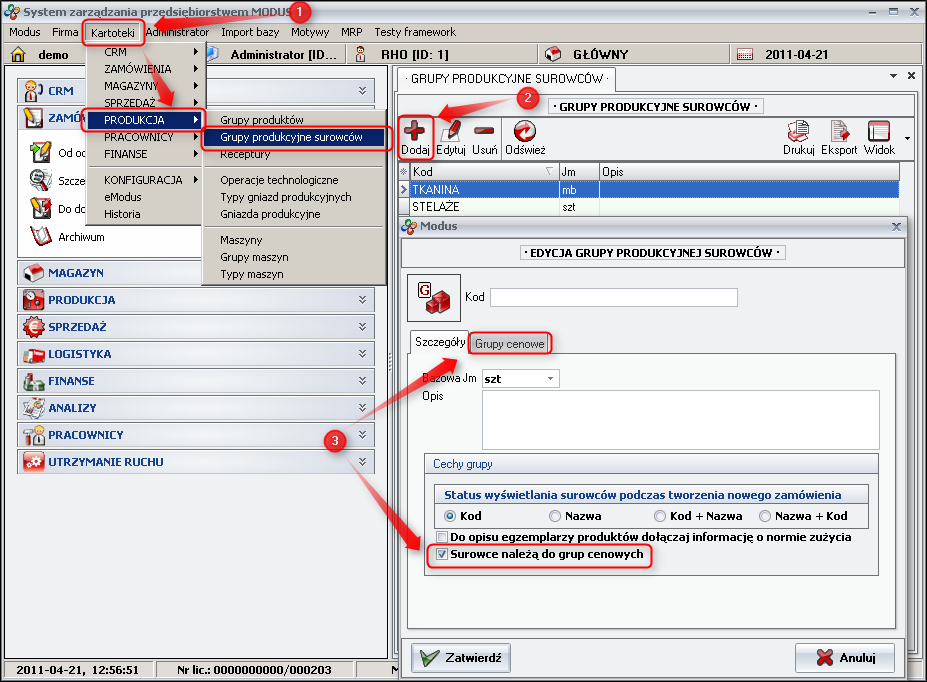927x682 pixels.
Task: Select the Kod + Nazwa radio option
Action: pos(660,516)
